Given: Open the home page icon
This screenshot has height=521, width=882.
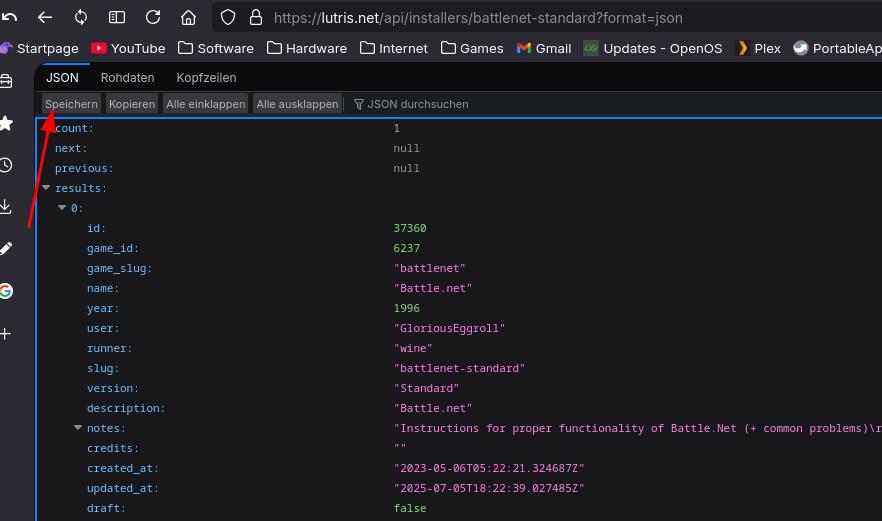Looking at the screenshot, I should click(x=188, y=17).
